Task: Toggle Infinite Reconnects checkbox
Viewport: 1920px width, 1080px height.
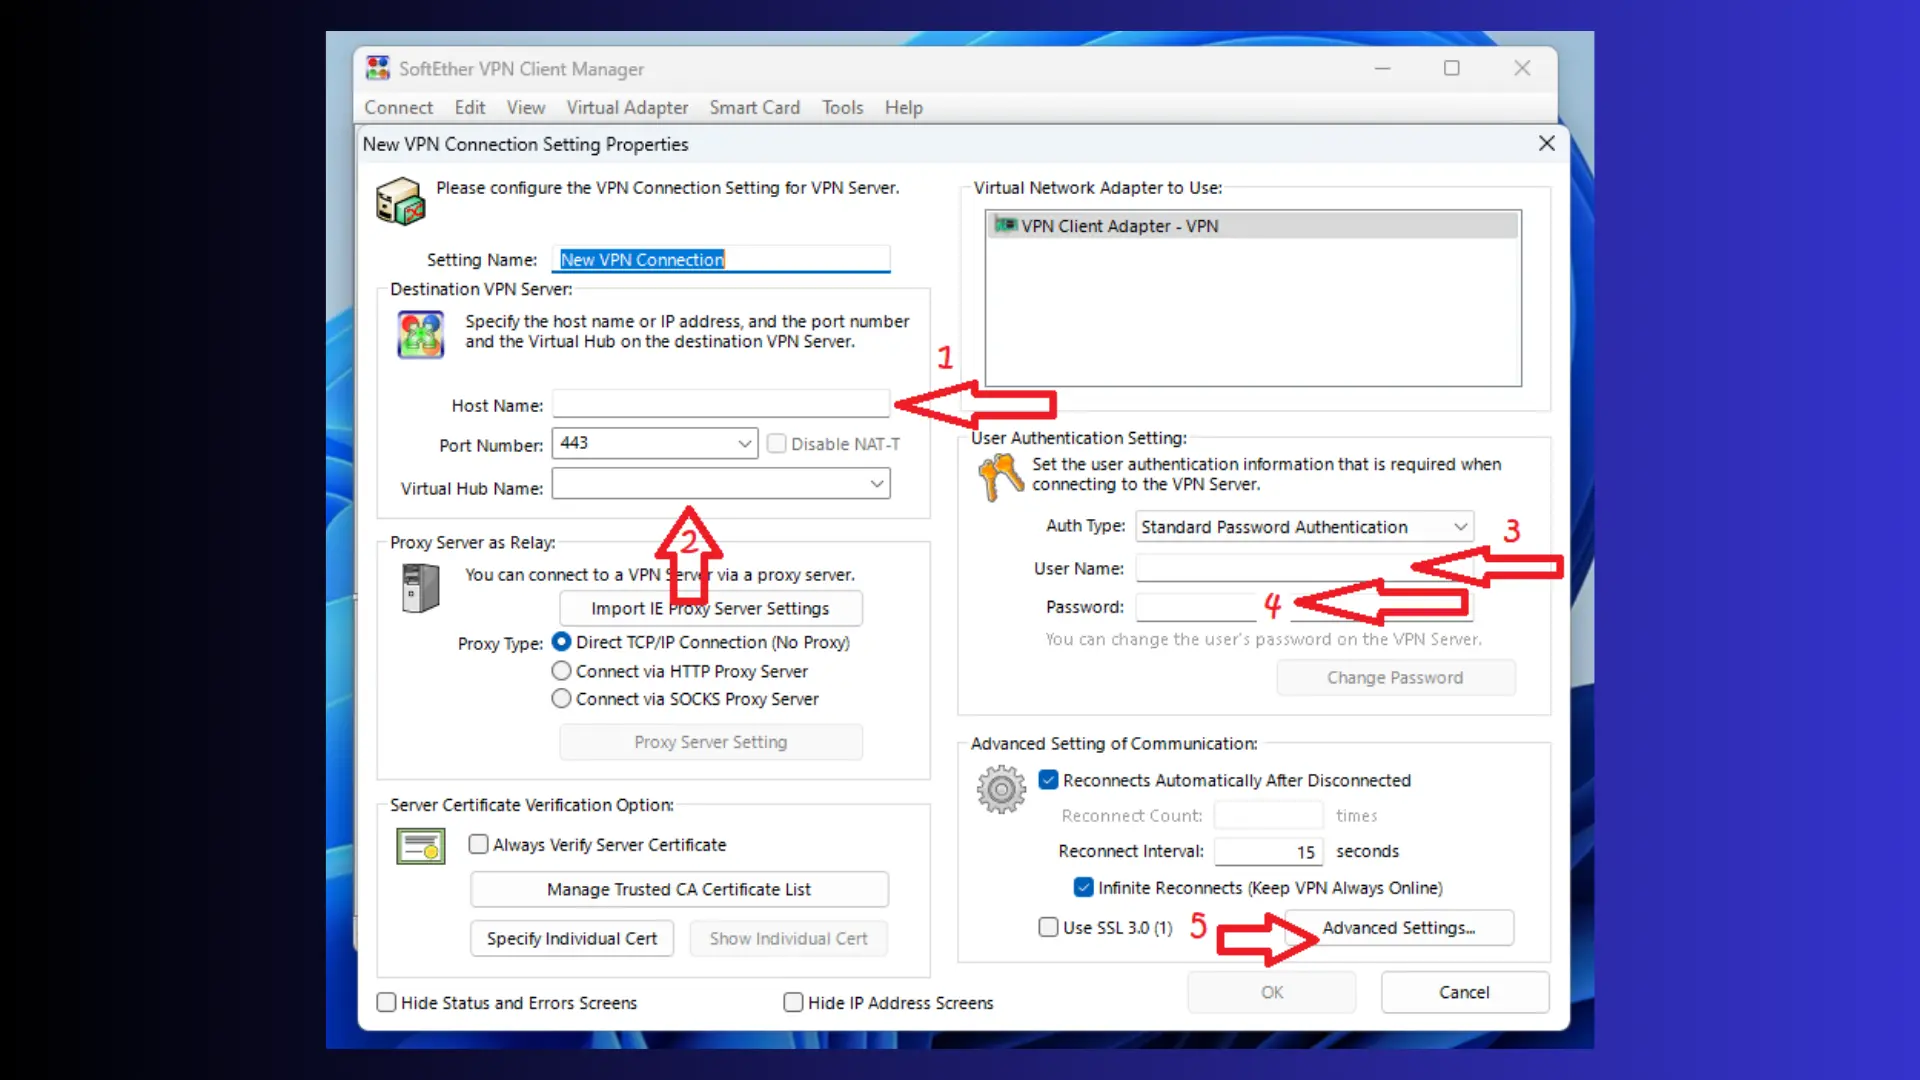Action: tap(1083, 886)
